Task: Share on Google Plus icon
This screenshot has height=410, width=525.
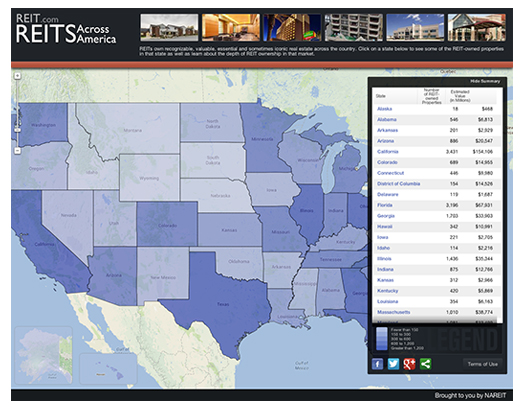Action: [409, 364]
